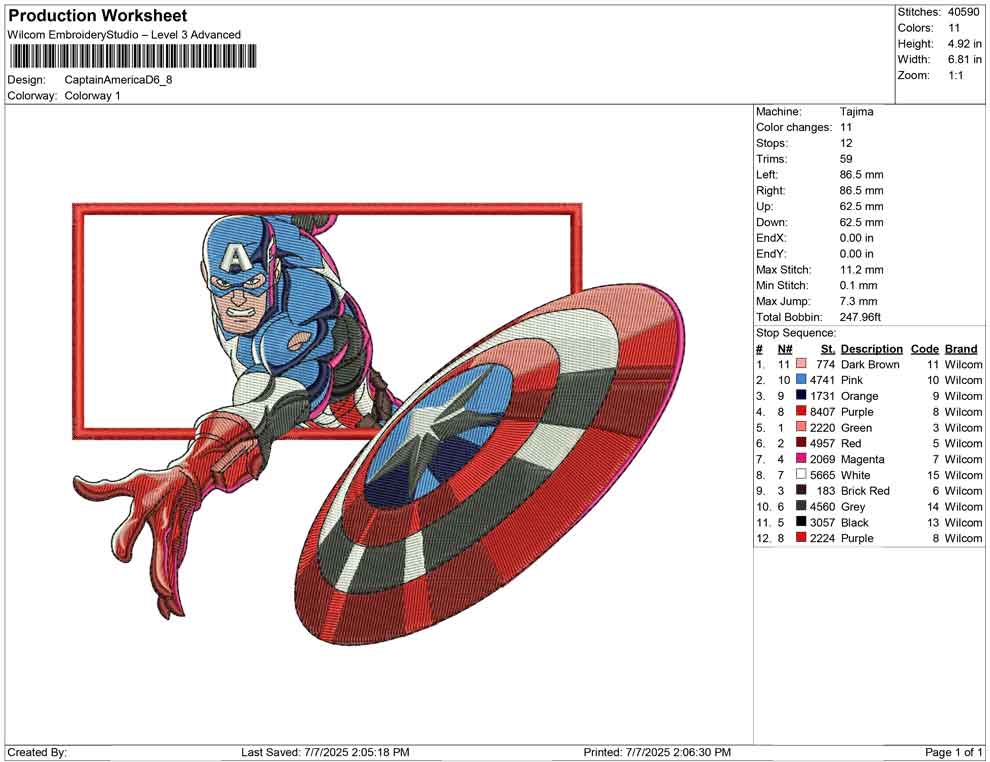This screenshot has width=990, height=762.
Task: Click the design barcode
Action: pos(132,55)
